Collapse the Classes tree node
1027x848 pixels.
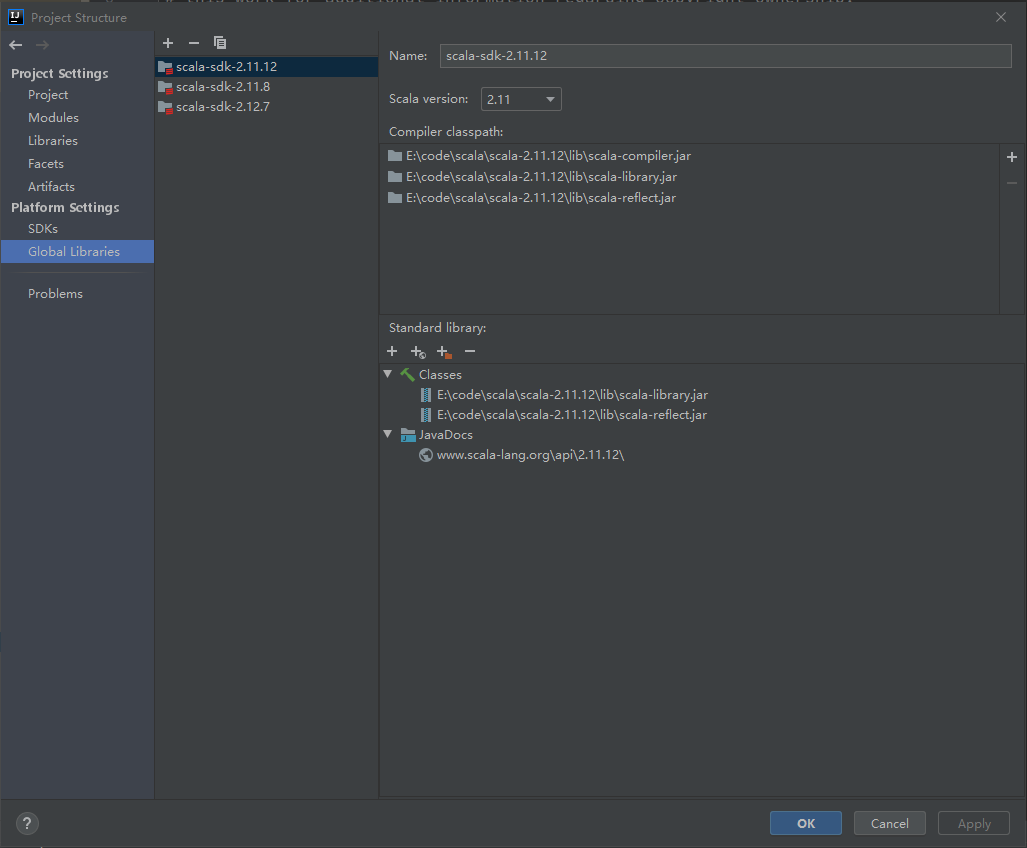pyautogui.click(x=388, y=374)
